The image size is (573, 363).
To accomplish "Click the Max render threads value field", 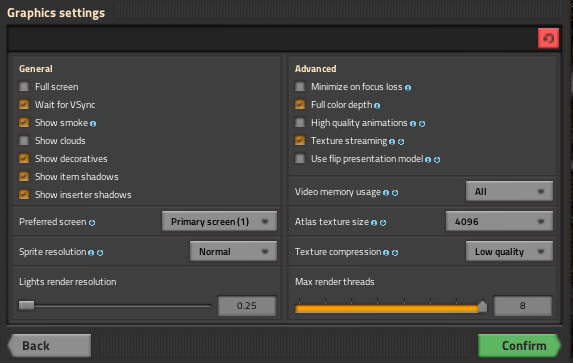I will [523, 306].
